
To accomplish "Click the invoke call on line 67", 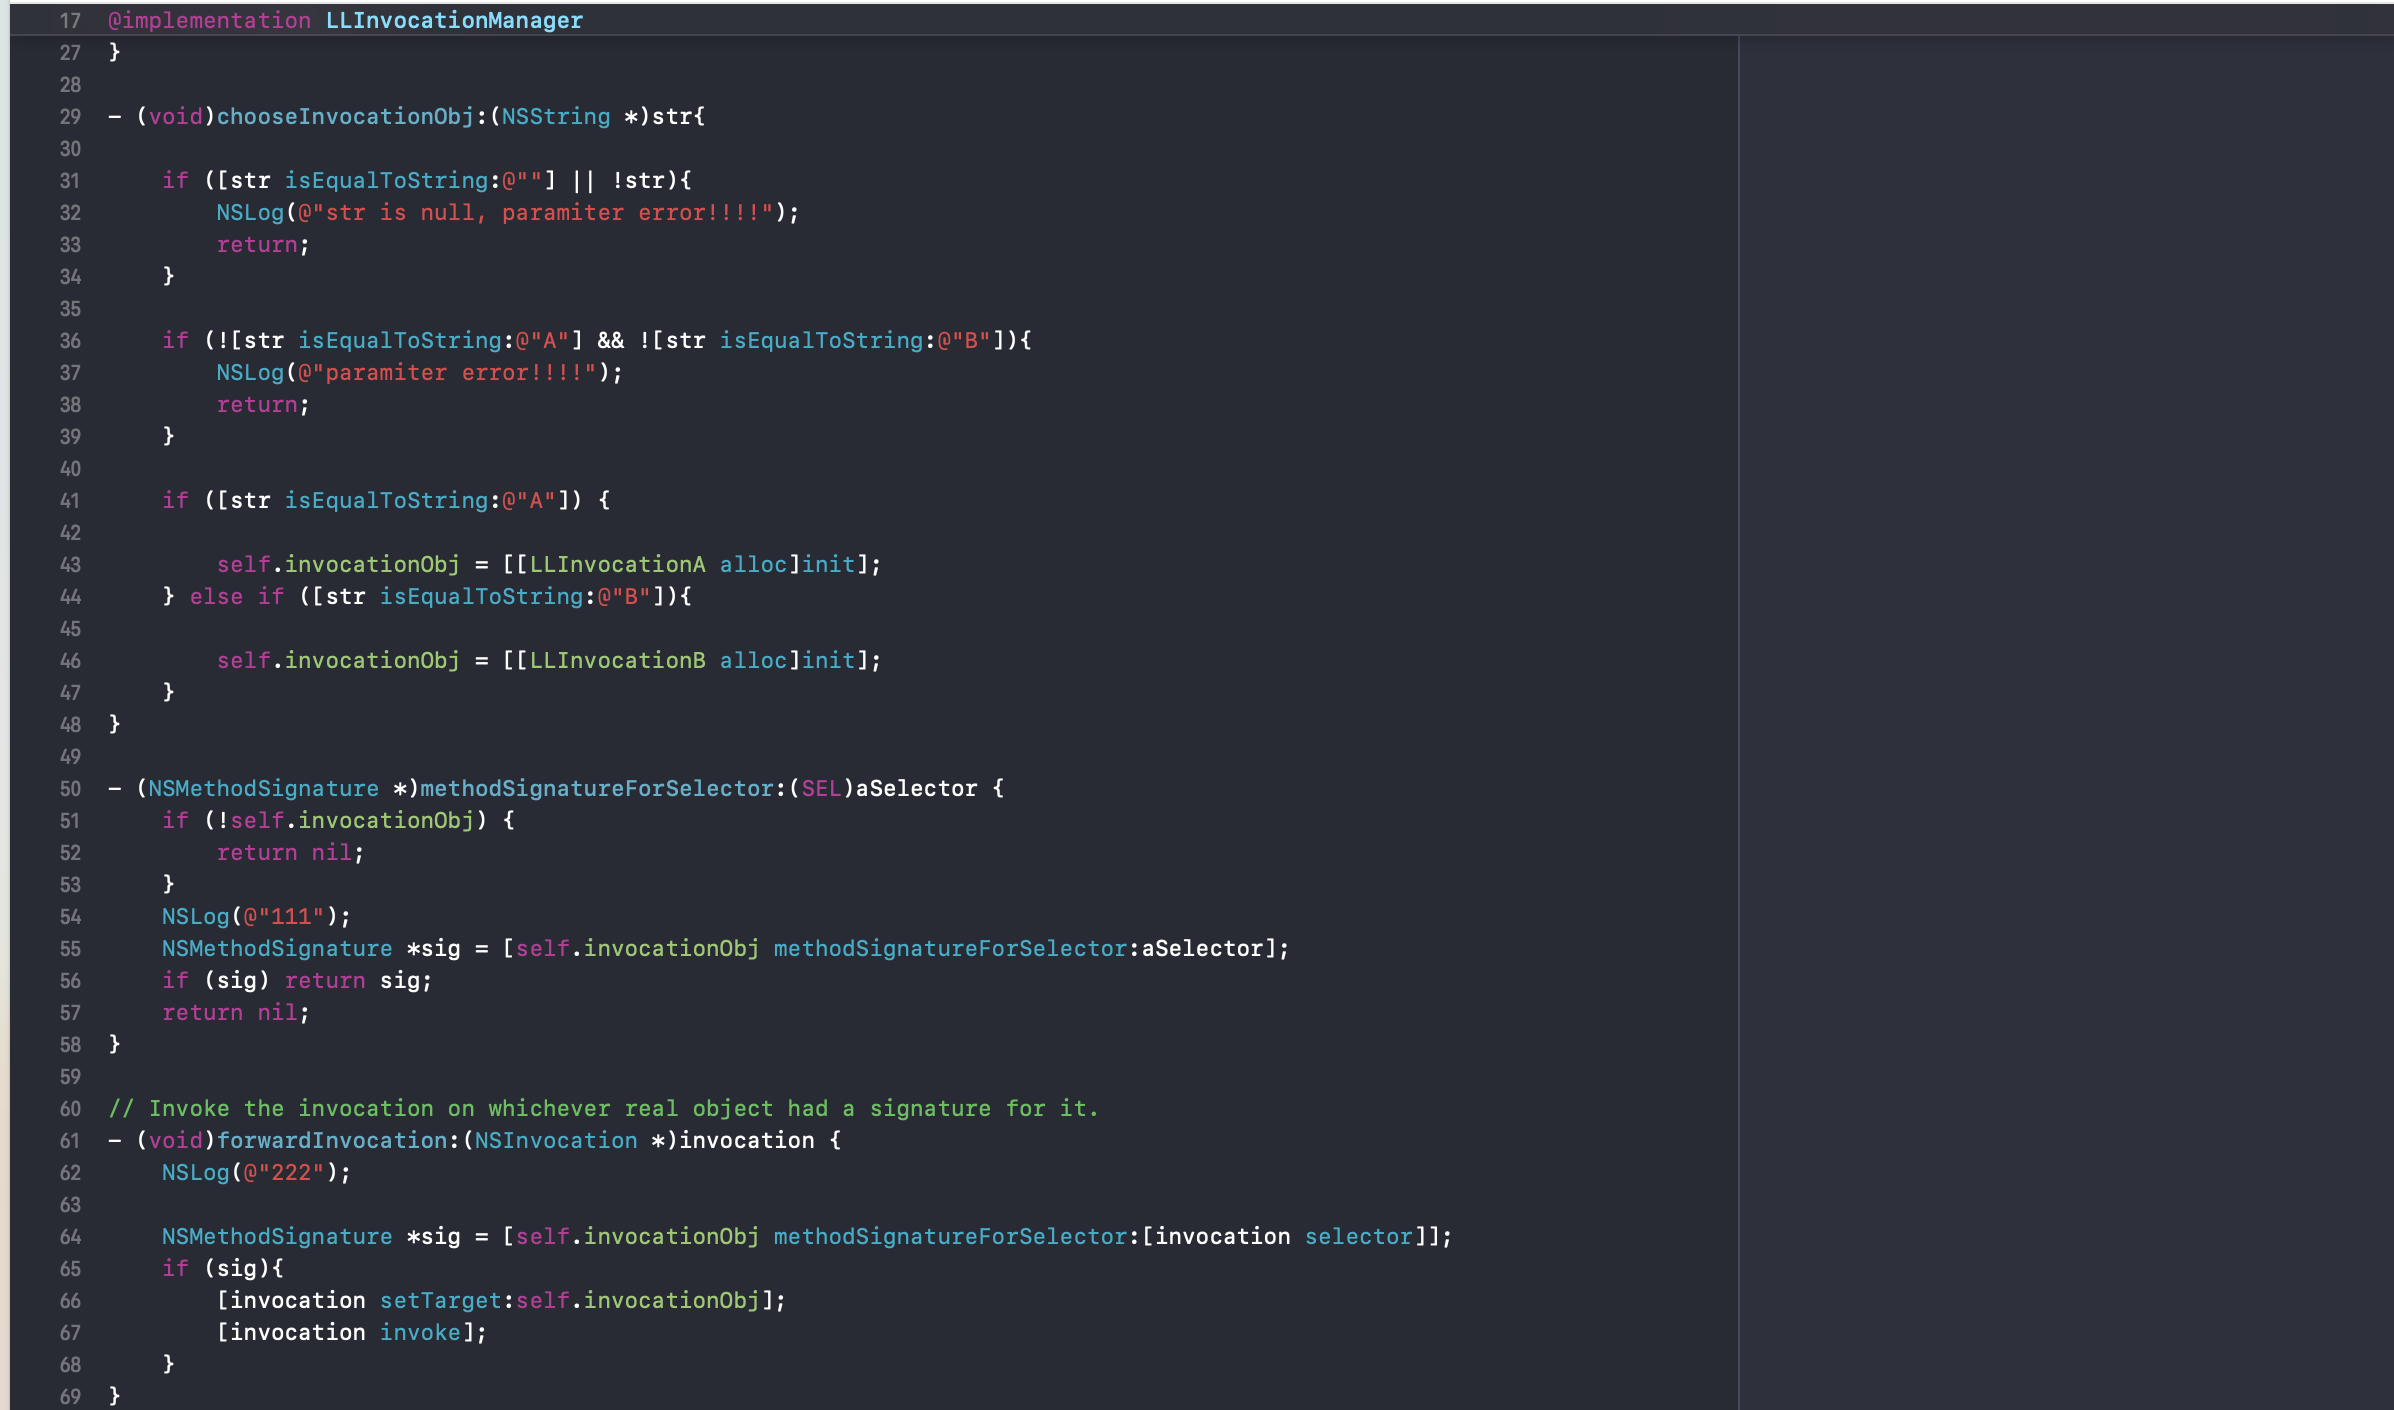I will (x=420, y=1332).
